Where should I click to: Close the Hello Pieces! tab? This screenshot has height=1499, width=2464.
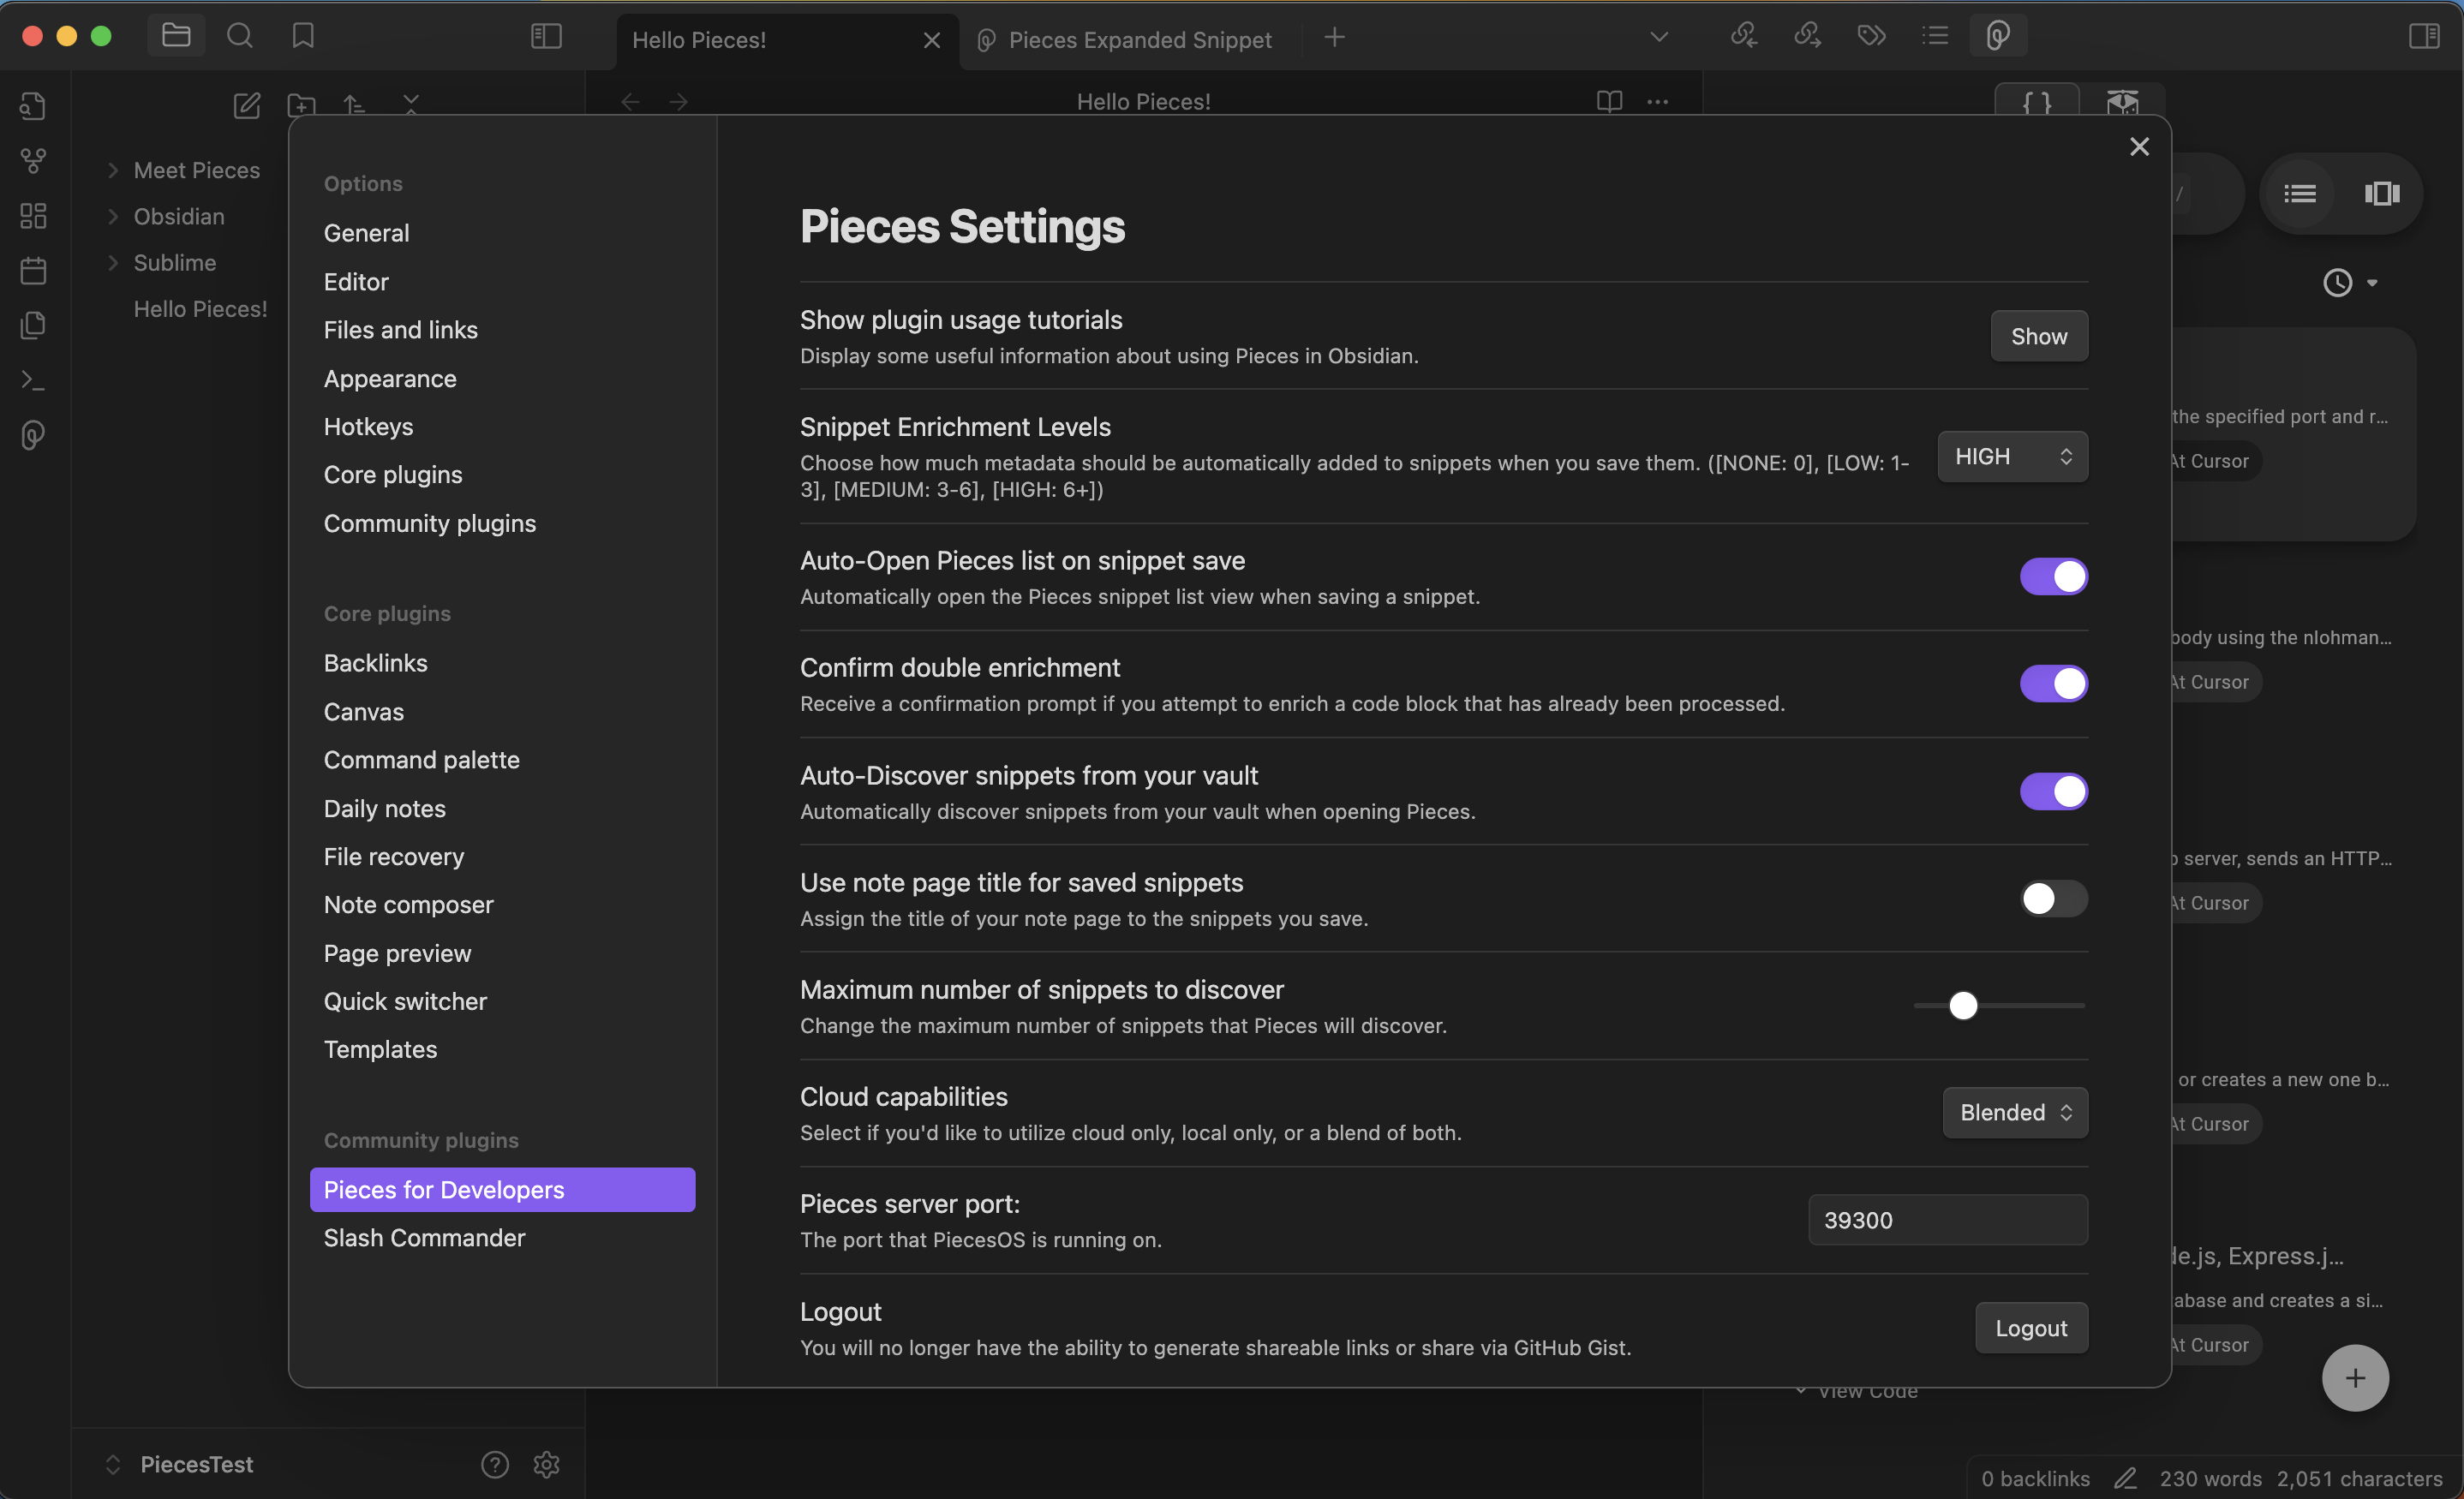(931, 40)
